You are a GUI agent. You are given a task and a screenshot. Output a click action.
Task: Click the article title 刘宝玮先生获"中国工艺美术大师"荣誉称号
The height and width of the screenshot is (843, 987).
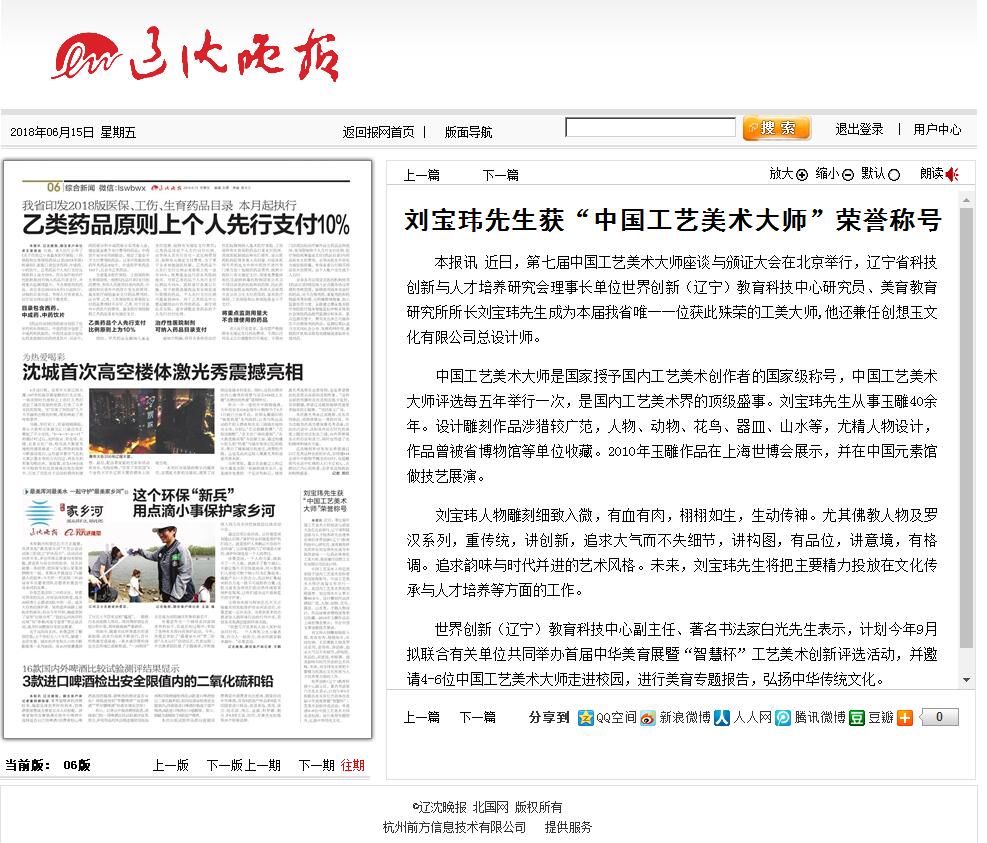[x=673, y=220]
